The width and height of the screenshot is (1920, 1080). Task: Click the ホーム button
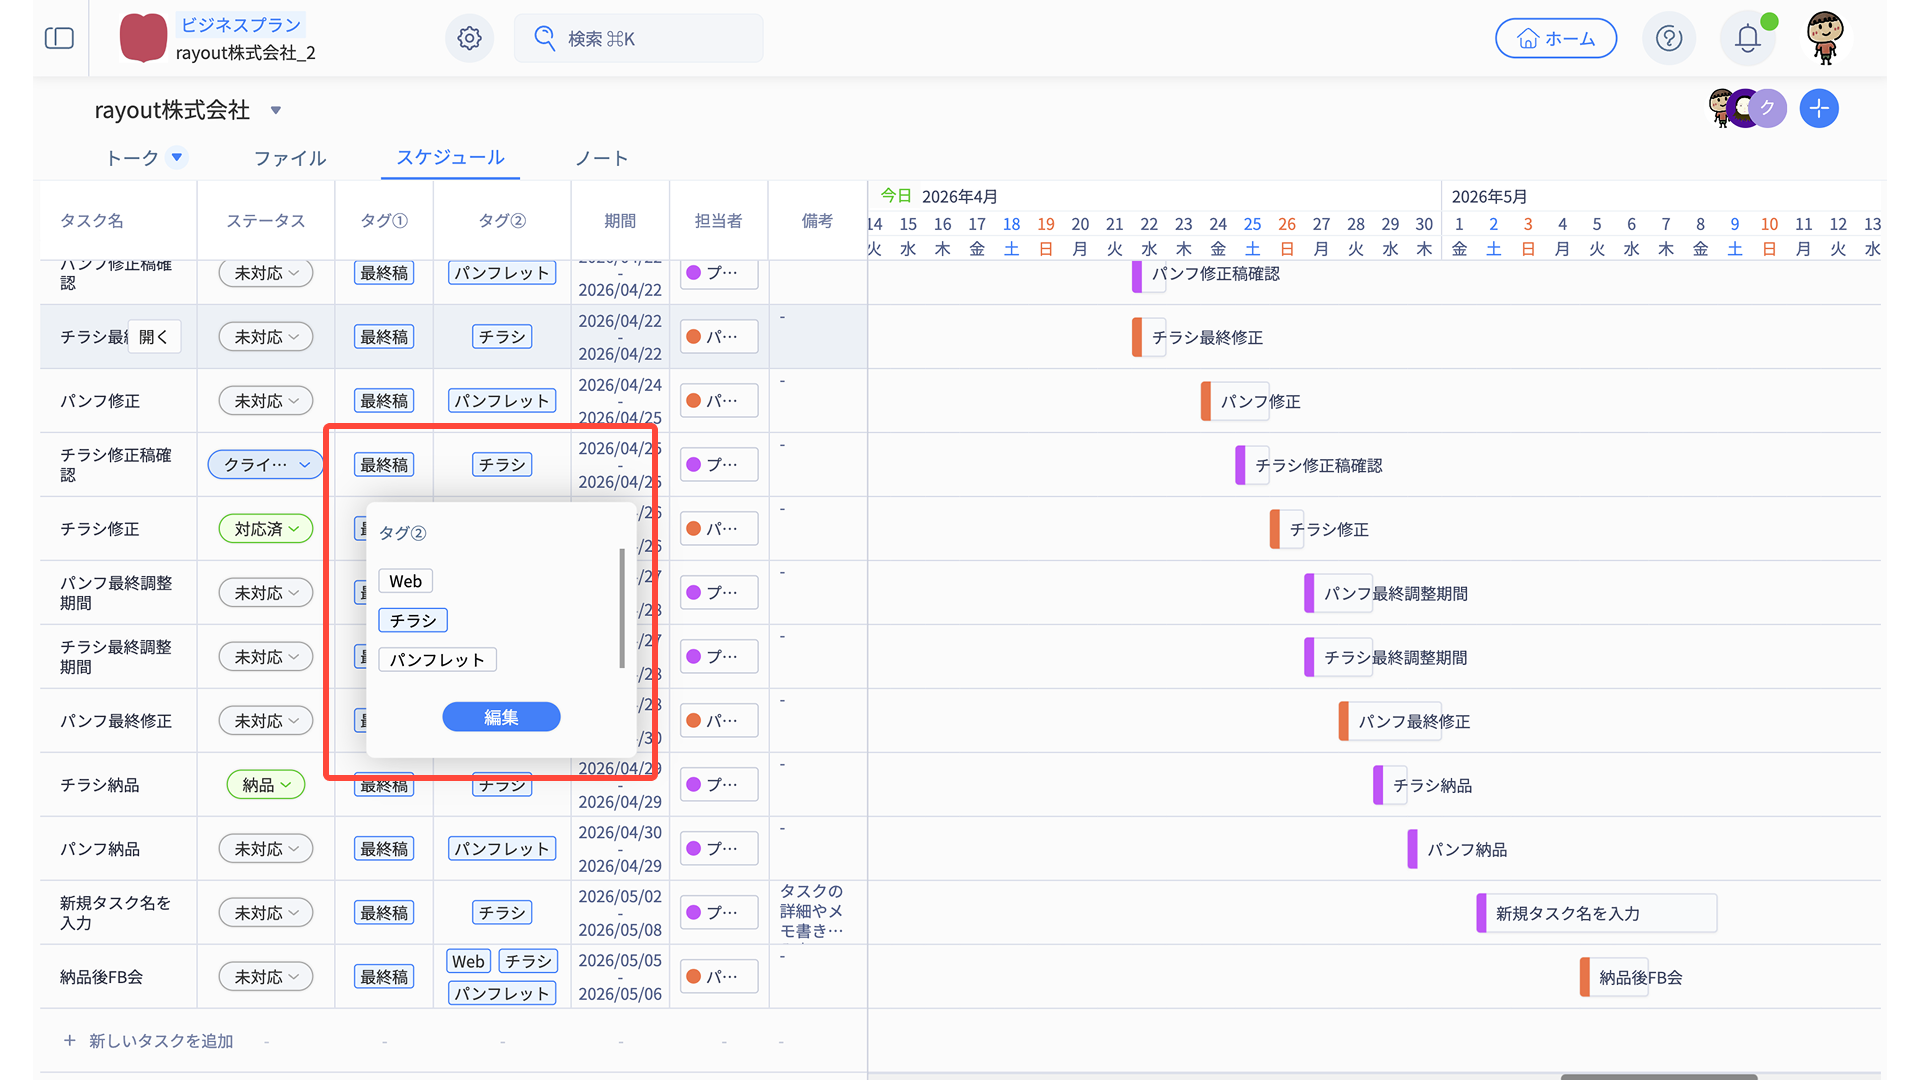(x=1555, y=38)
